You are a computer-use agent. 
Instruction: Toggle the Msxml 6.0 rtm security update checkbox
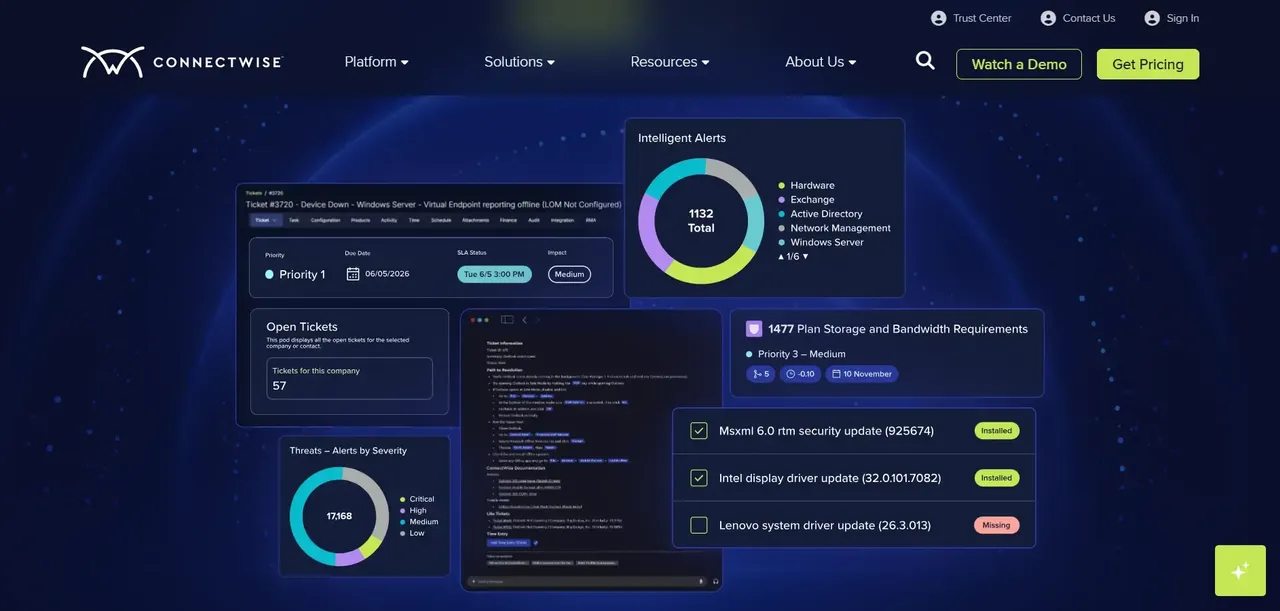tap(699, 431)
